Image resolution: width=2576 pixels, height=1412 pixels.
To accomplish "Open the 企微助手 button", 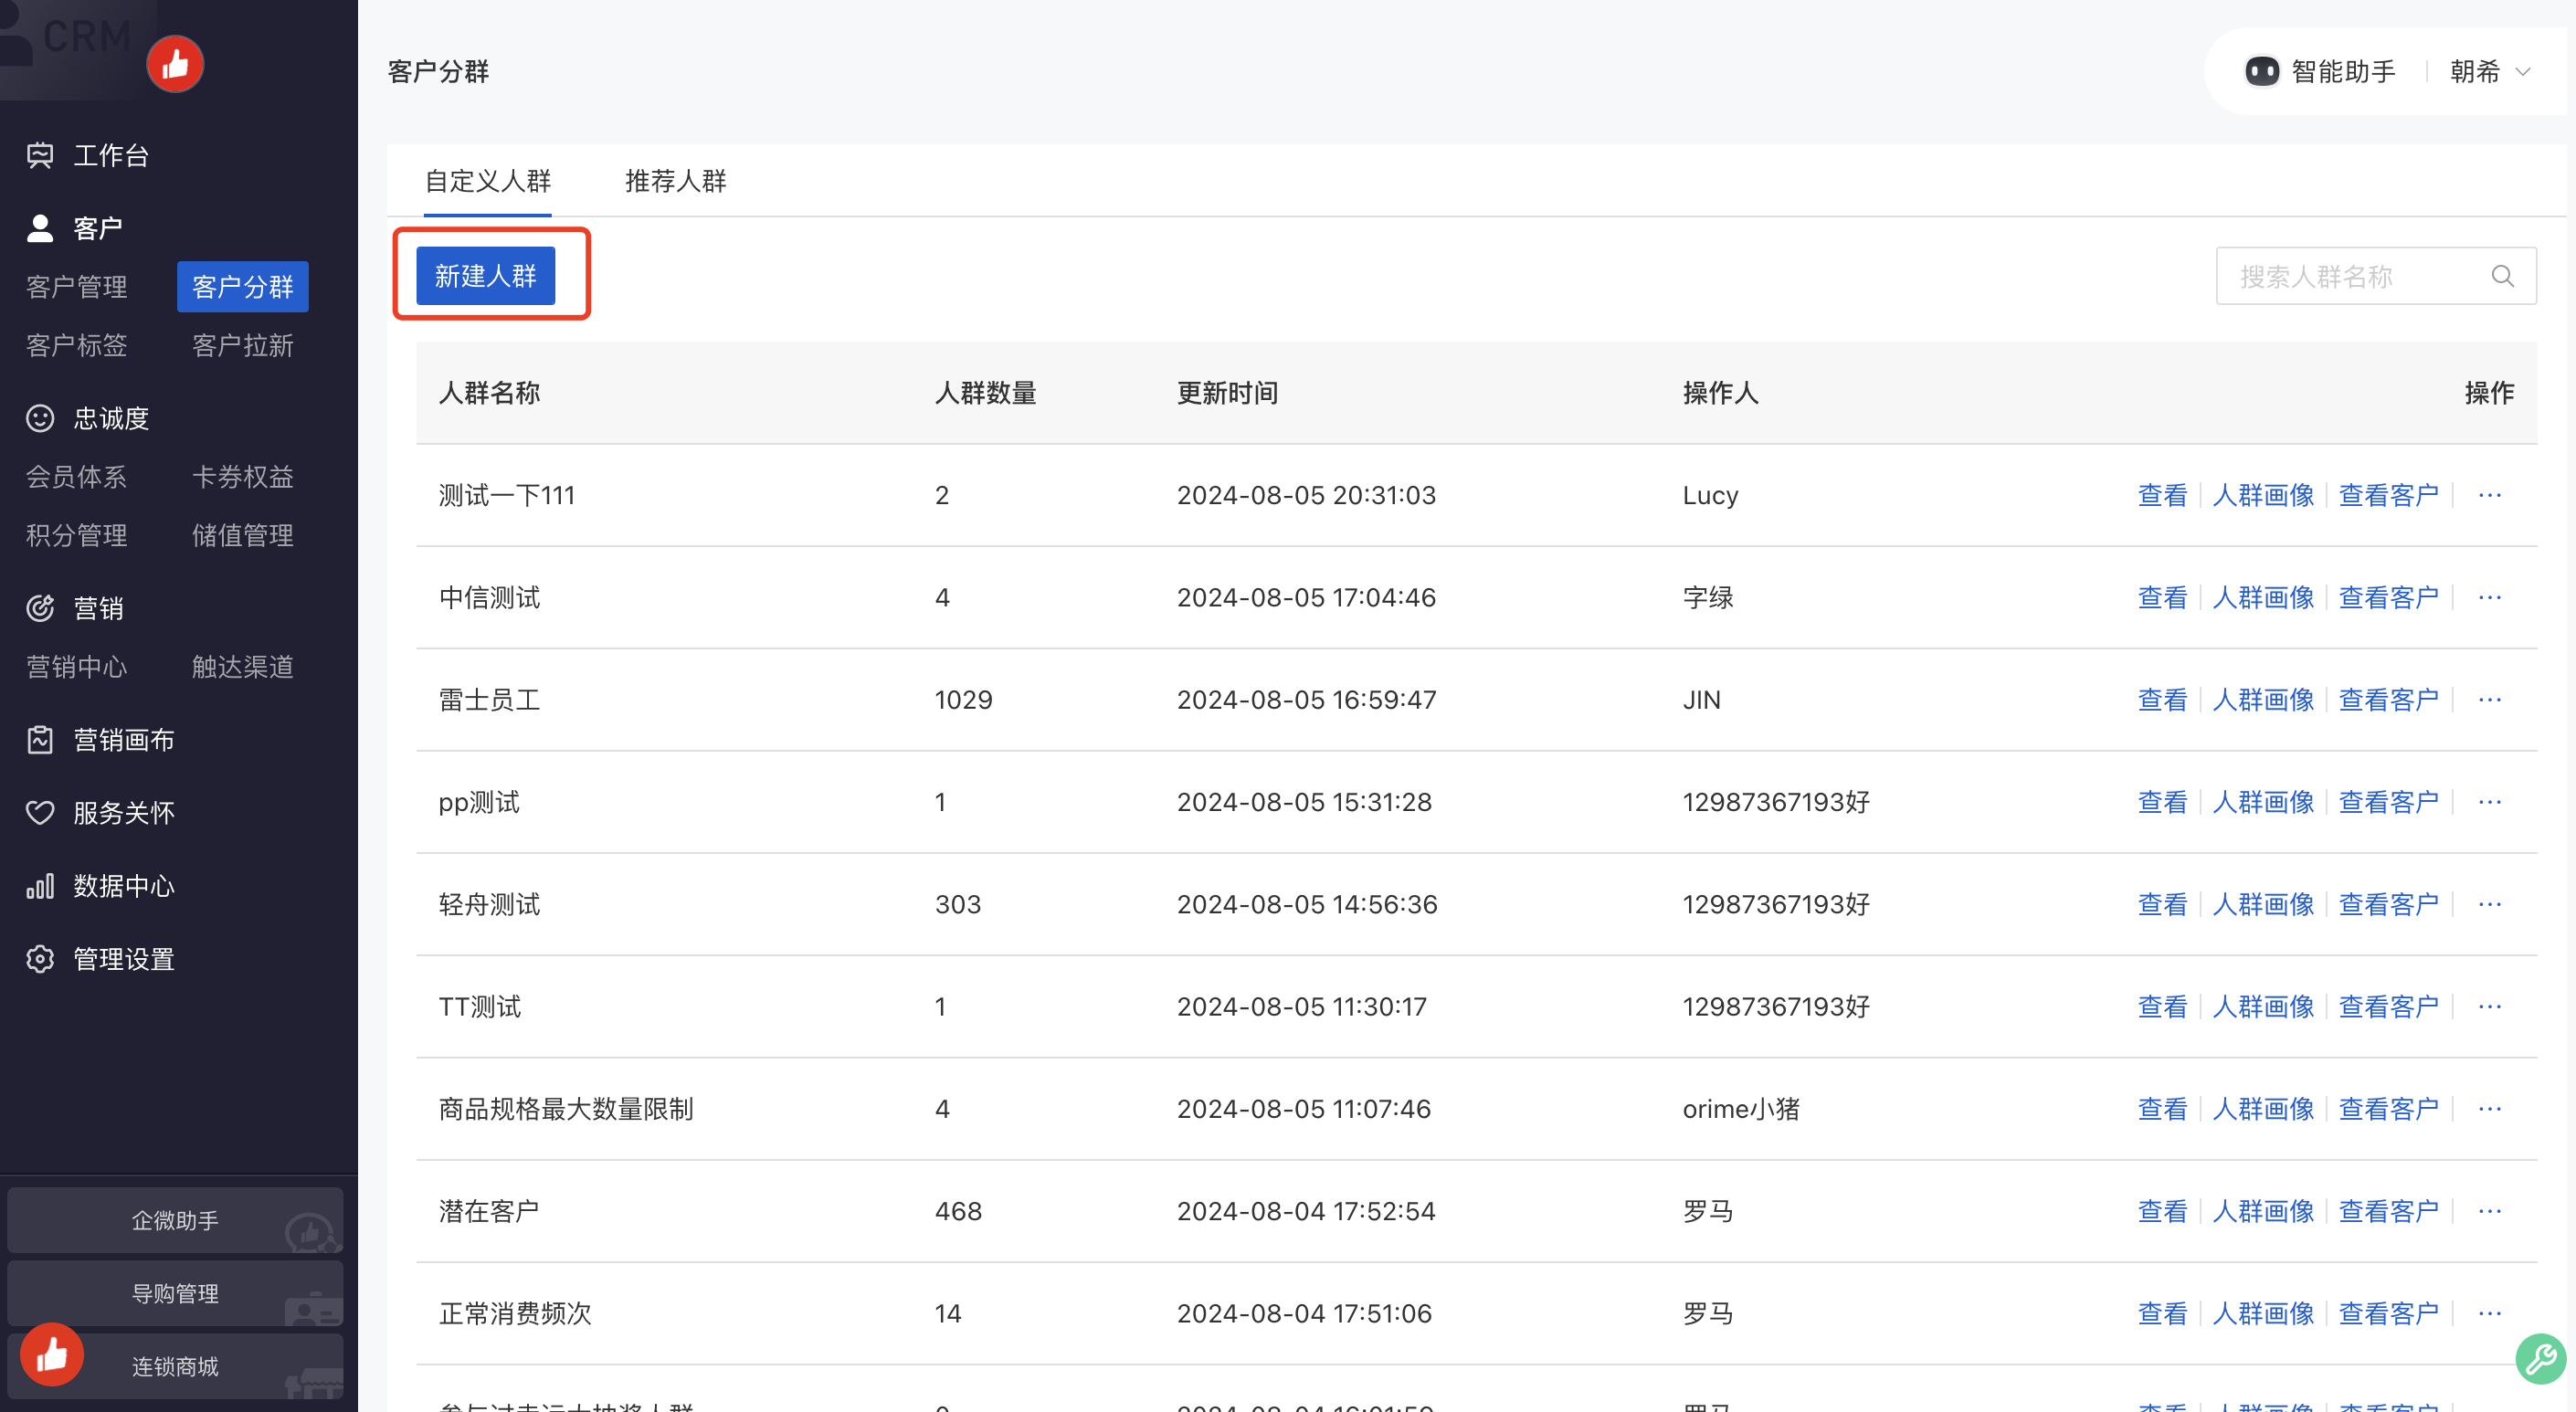I will tap(175, 1220).
